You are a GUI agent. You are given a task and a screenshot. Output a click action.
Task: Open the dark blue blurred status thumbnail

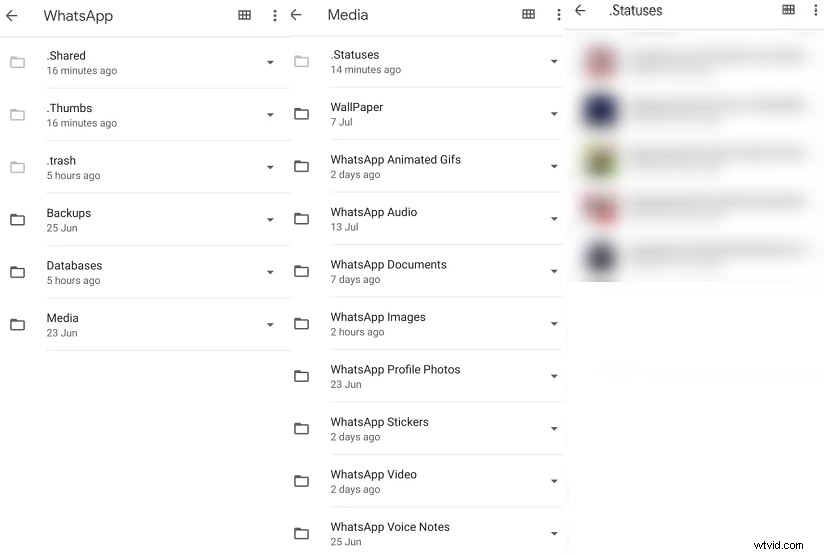(x=601, y=110)
